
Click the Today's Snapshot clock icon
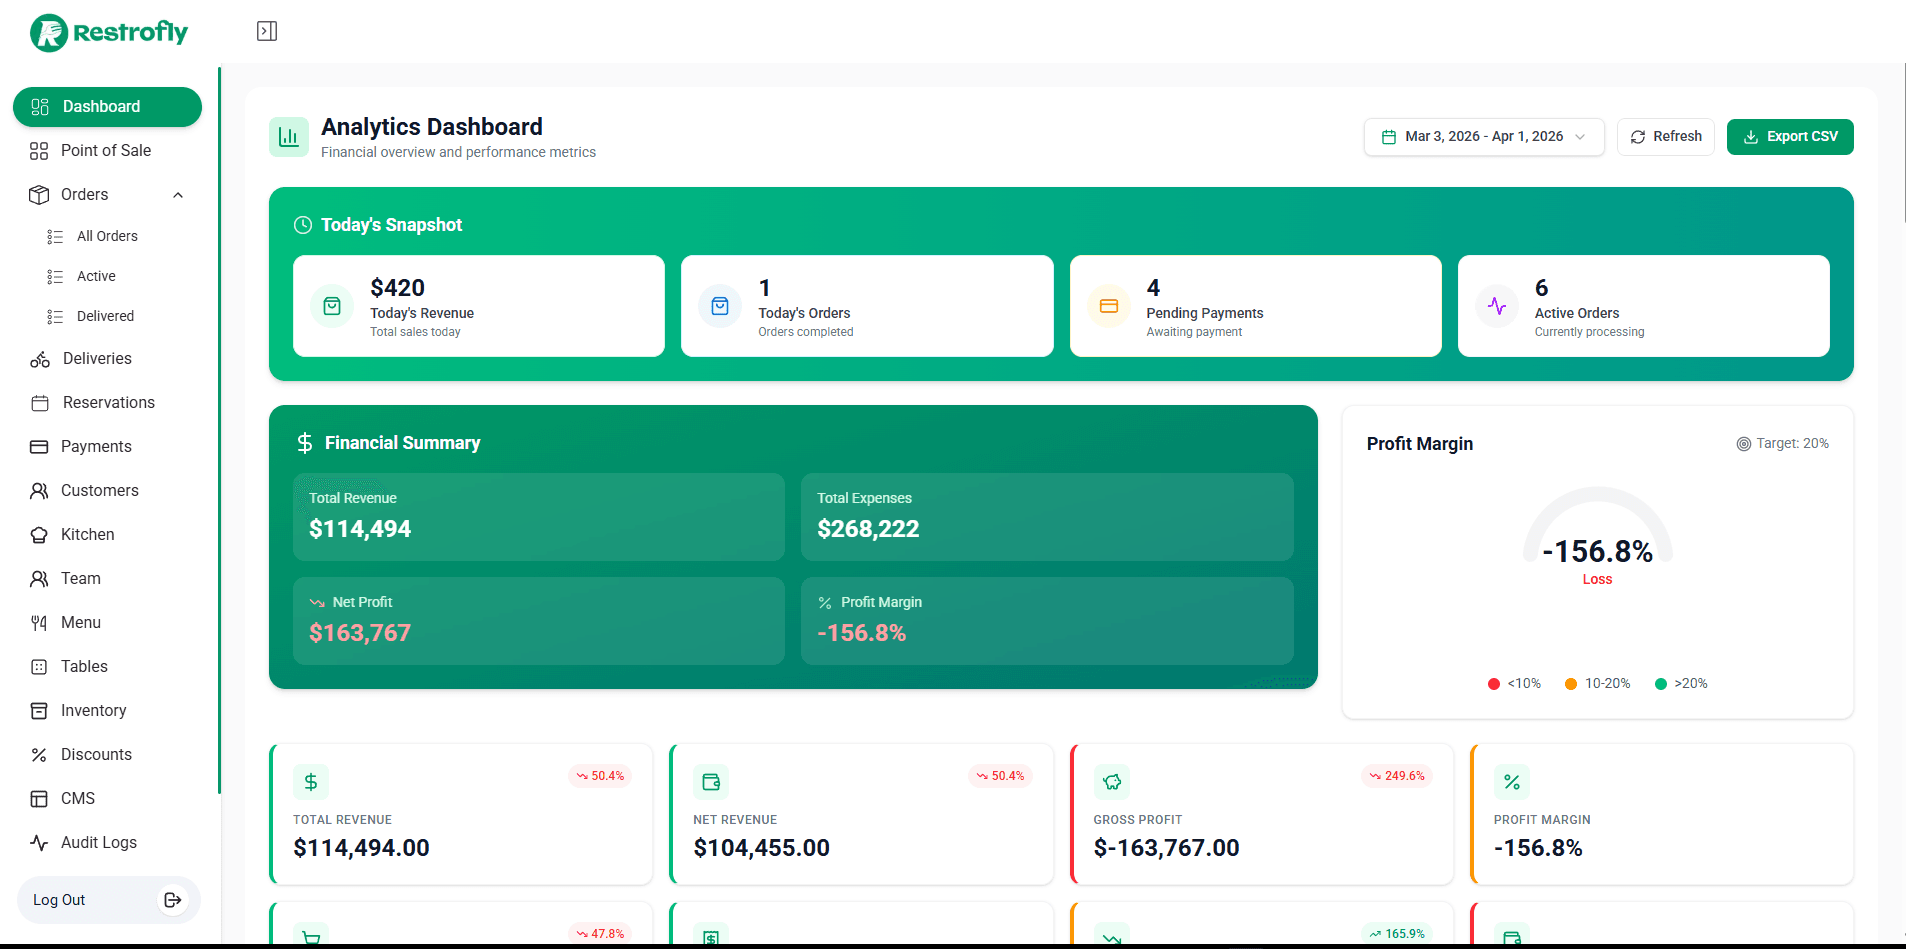tap(303, 225)
